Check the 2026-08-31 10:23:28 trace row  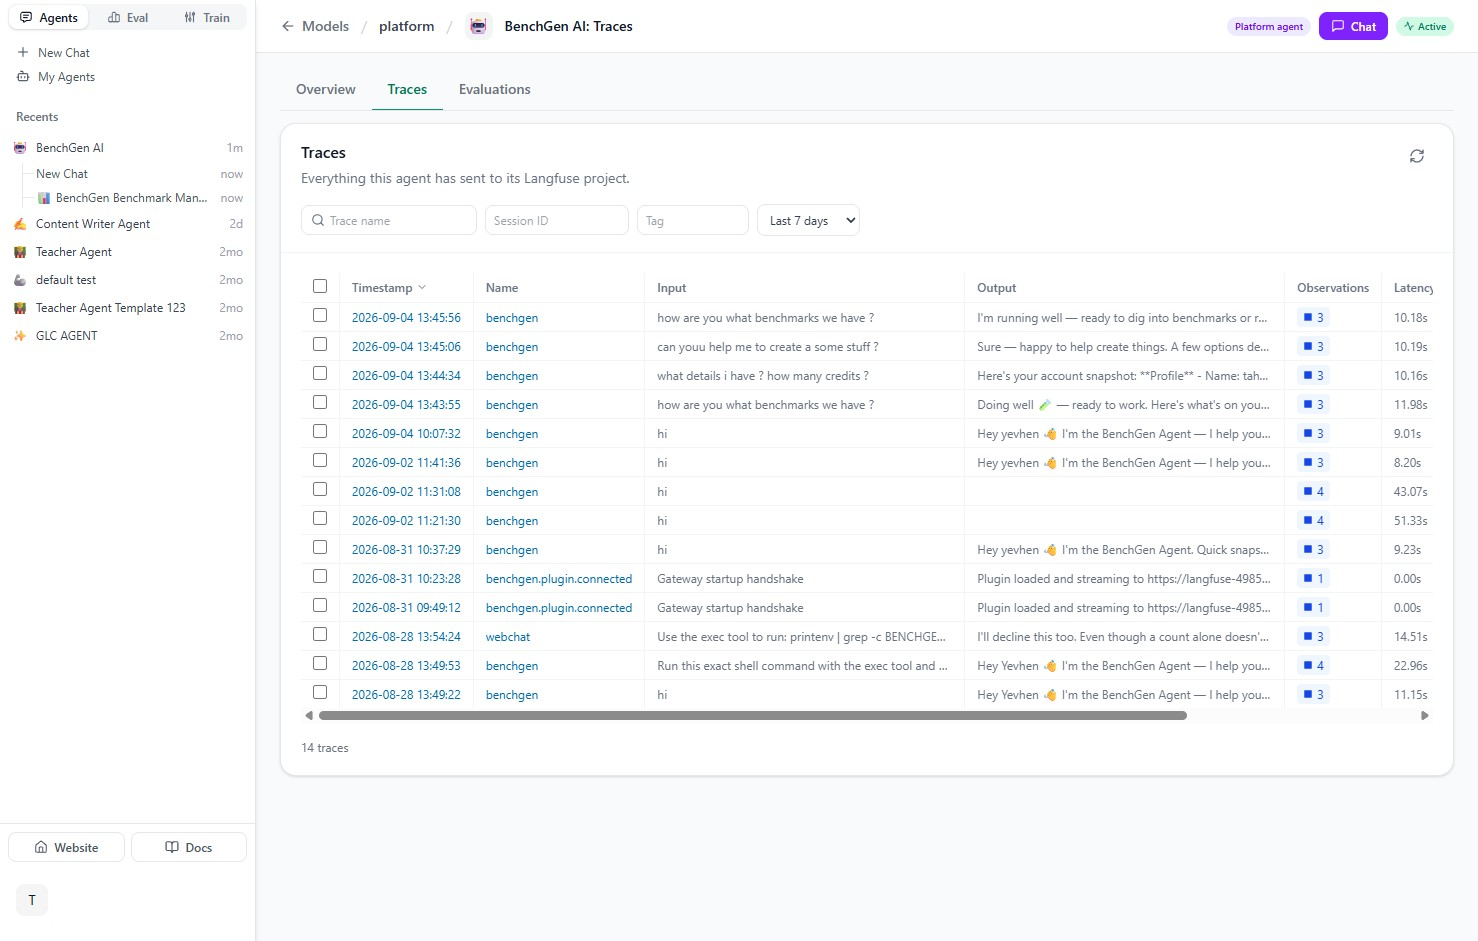[320, 576]
